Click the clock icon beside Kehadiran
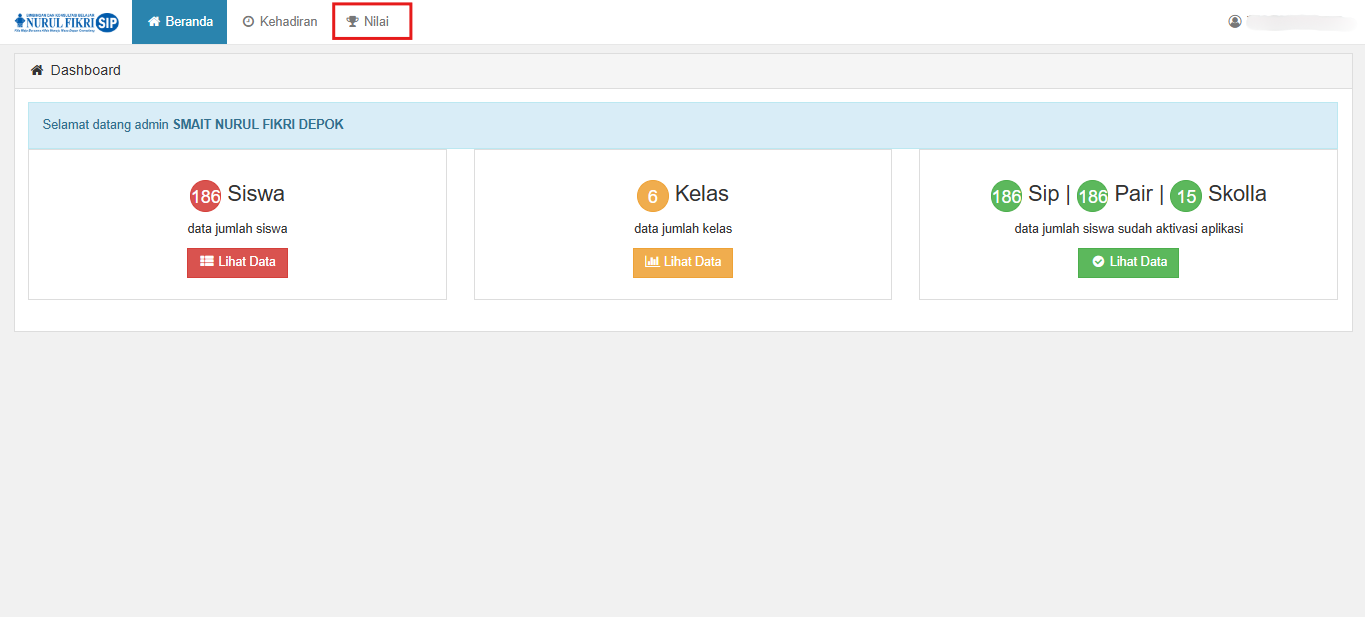1365x617 pixels. pyautogui.click(x=248, y=22)
